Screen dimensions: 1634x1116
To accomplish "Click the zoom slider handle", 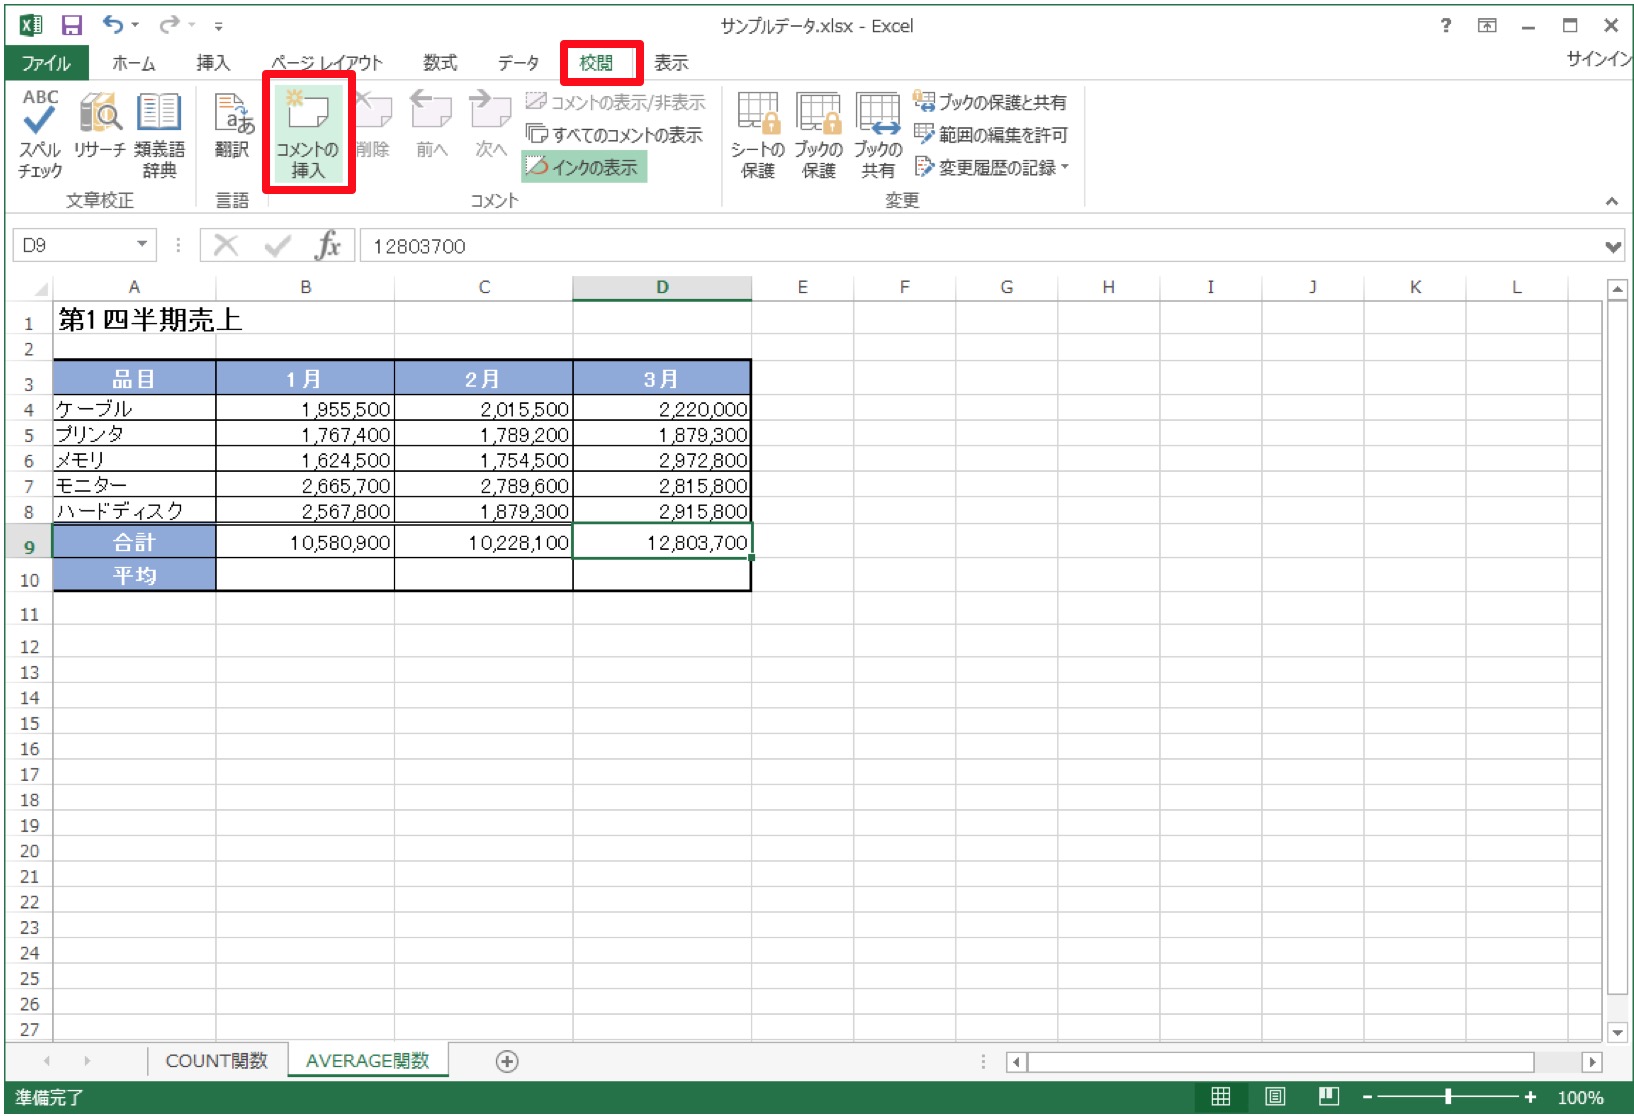I will [1448, 1097].
